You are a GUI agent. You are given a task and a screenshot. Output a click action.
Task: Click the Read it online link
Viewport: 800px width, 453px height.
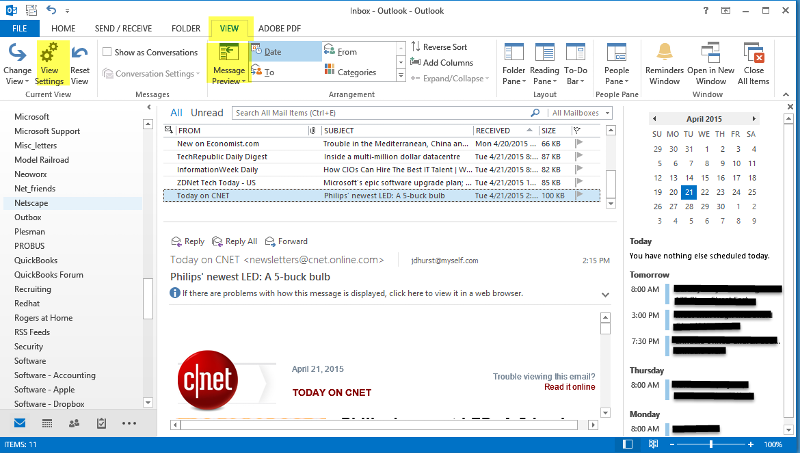(569, 387)
